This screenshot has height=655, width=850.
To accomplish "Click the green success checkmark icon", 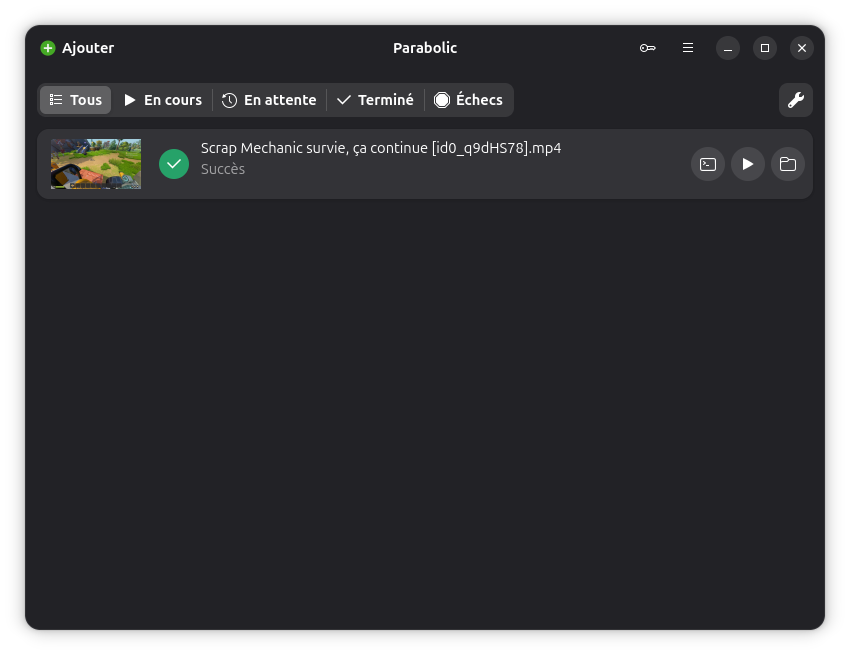I will pos(174,164).
